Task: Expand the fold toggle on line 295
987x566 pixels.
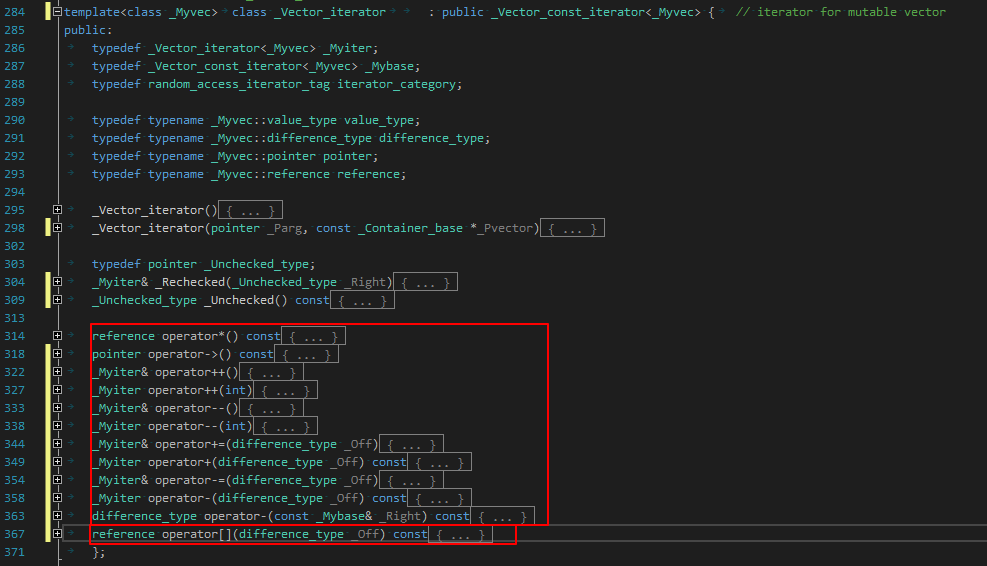Action: (58, 210)
